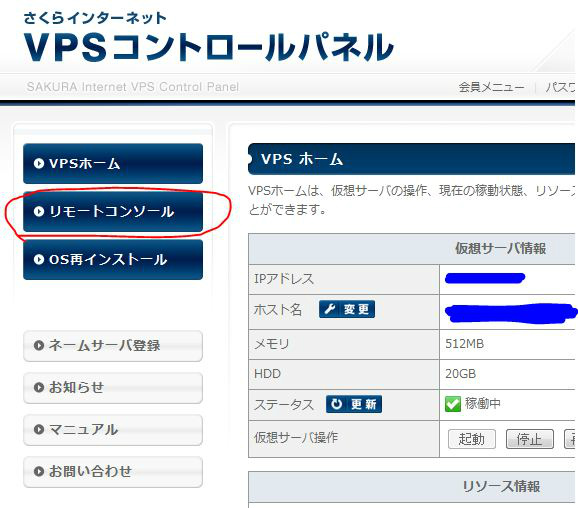Screen dimensions: 578x508
Task: Click the arrow icon beside リモートコンソール
Action: pos(39,212)
